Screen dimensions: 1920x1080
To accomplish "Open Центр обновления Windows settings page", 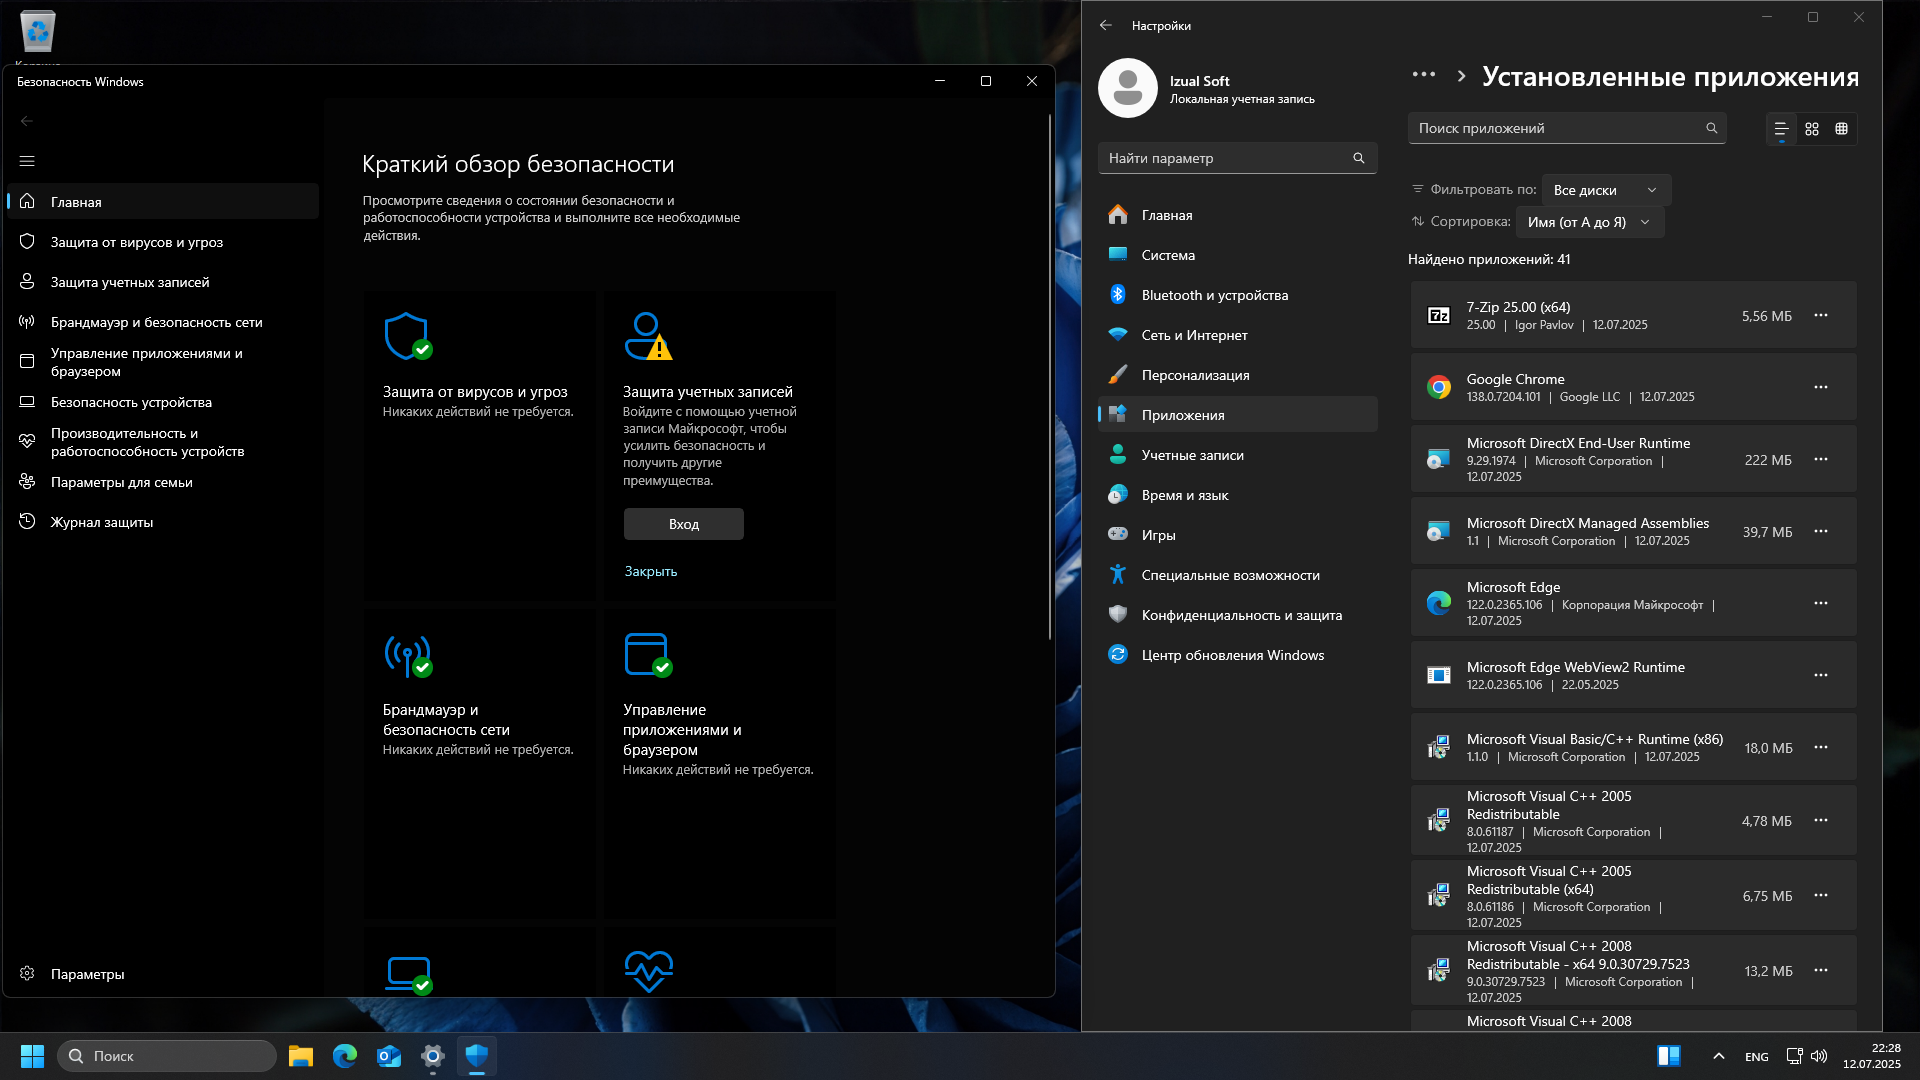I will pyautogui.click(x=1237, y=655).
